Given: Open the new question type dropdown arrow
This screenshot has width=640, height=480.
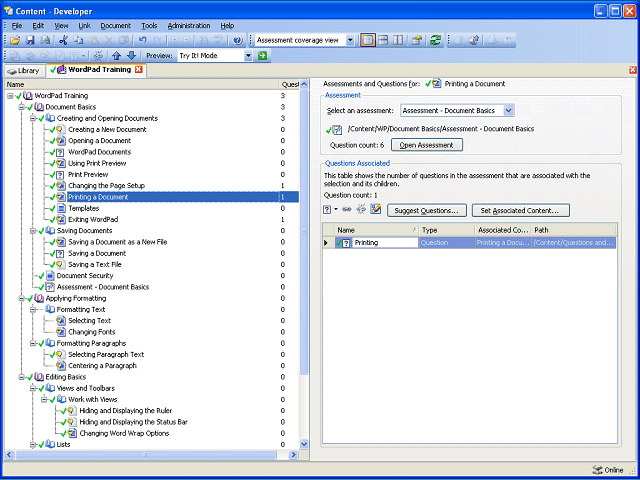Looking at the screenshot, I should (x=336, y=209).
